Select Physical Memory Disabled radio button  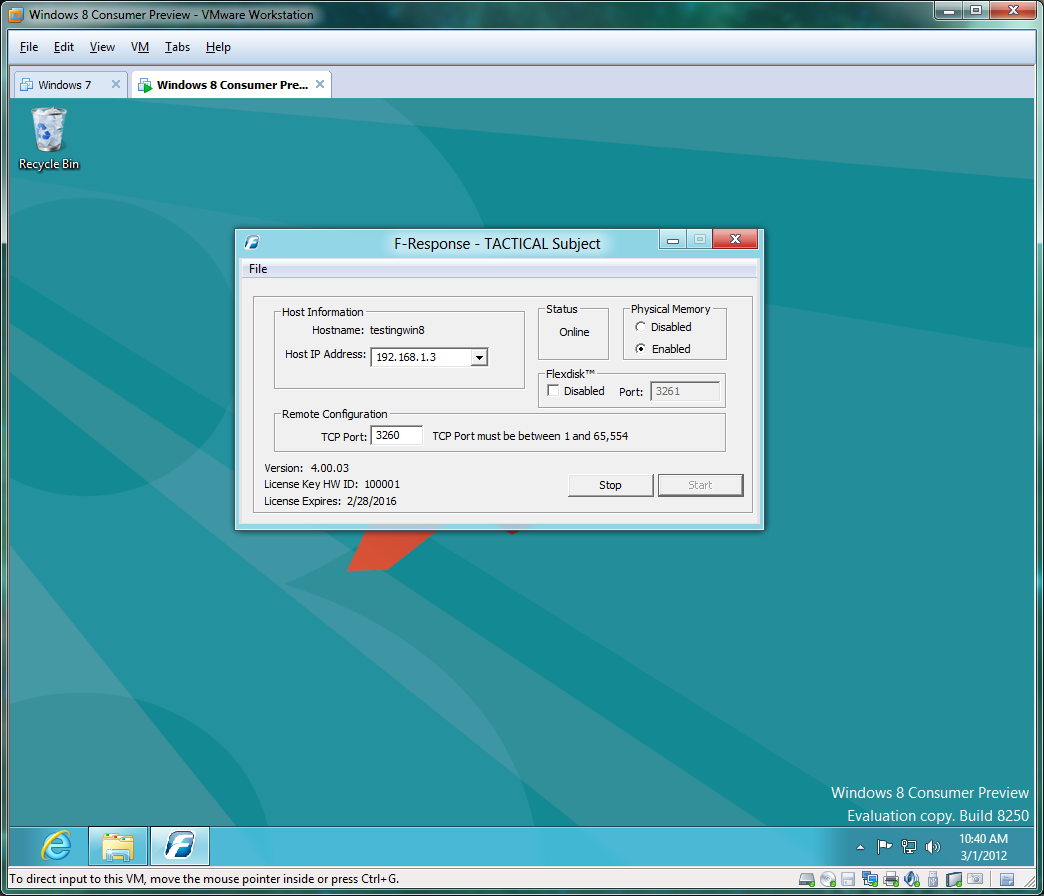pos(641,327)
